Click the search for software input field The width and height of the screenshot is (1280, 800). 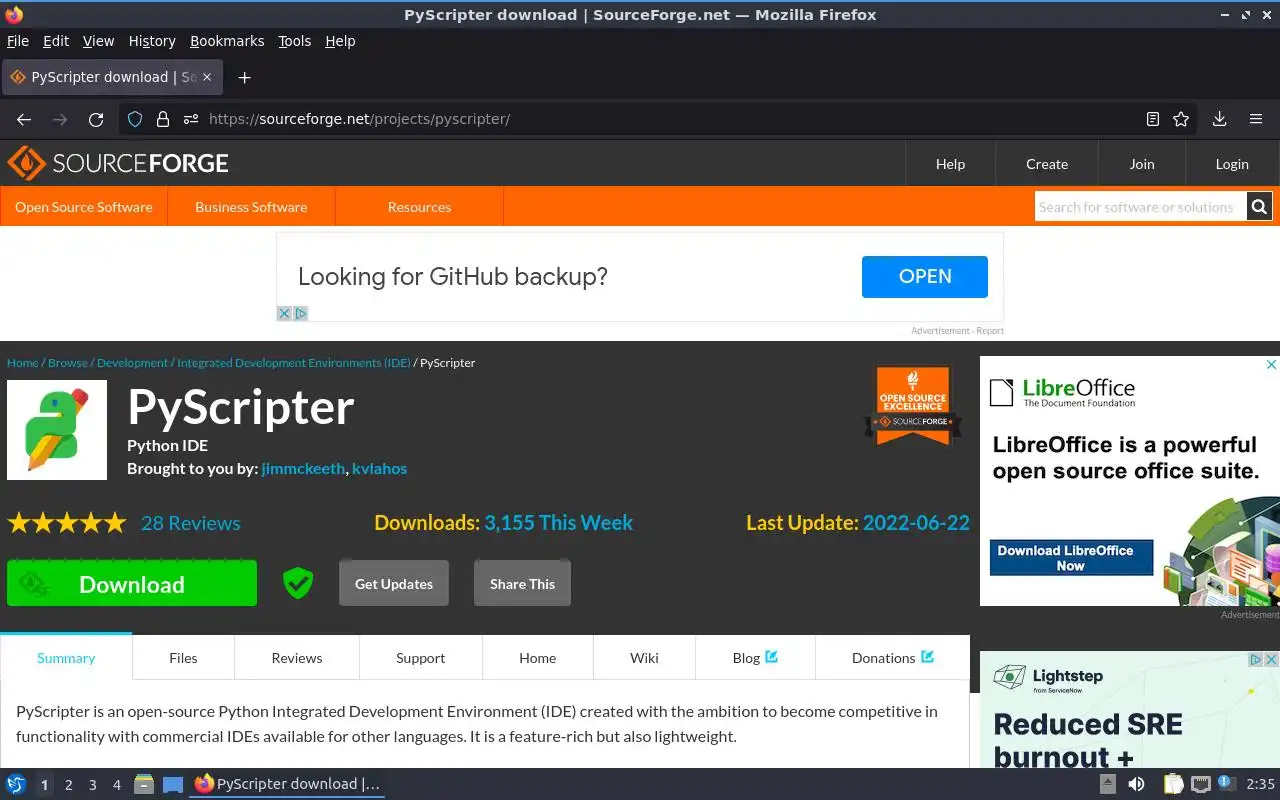(1140, 207)
